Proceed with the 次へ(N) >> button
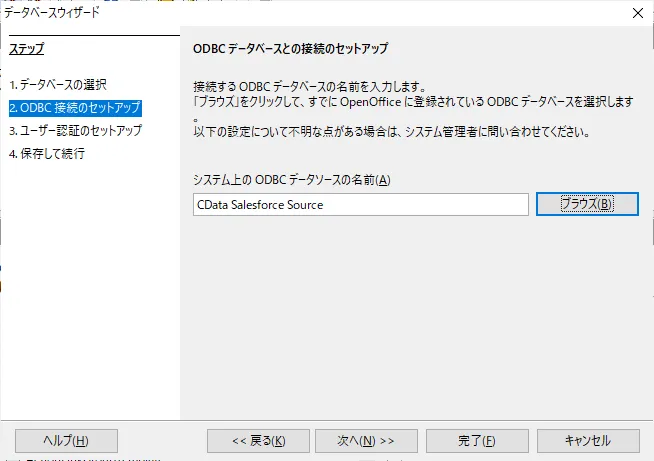This screenshot has height=461, width=654. [366, 440]
